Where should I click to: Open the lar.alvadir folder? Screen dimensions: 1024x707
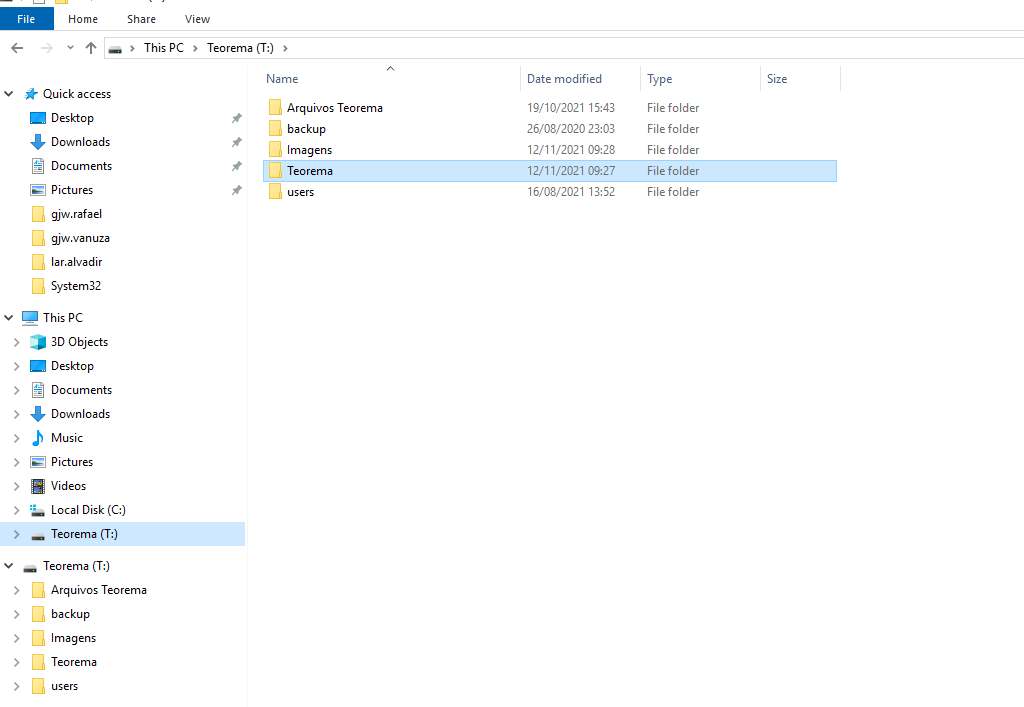tap(76, 262)
